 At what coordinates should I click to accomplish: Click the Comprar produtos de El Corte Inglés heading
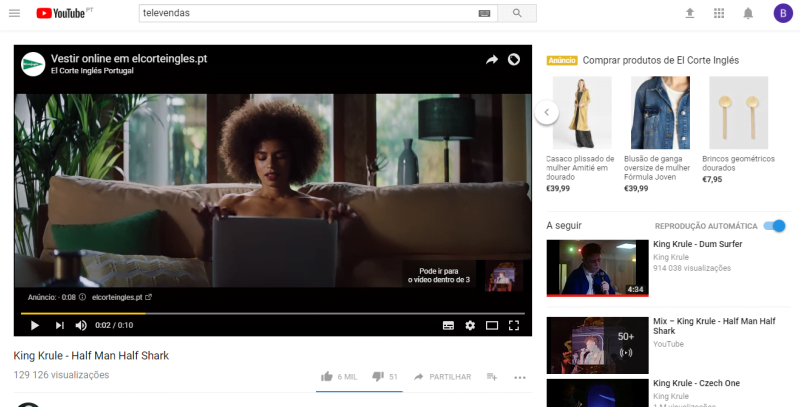[x=661, y=60]
